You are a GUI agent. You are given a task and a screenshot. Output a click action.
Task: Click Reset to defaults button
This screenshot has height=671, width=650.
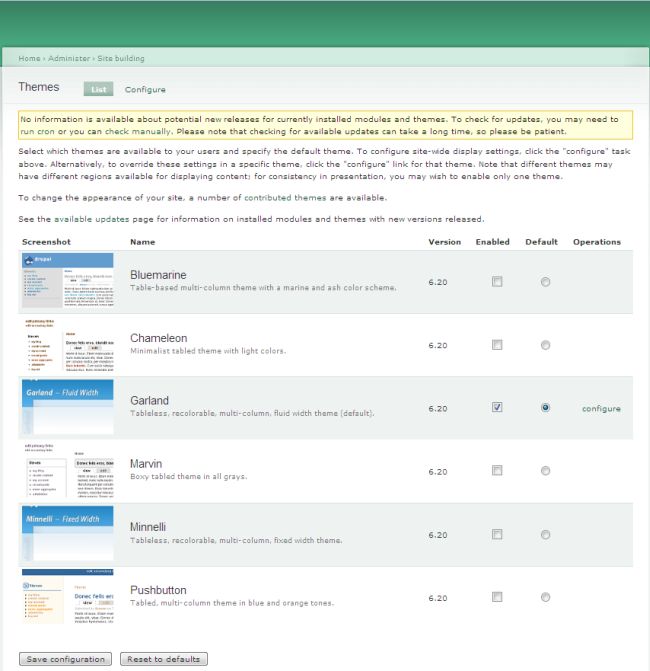point(163,659)
